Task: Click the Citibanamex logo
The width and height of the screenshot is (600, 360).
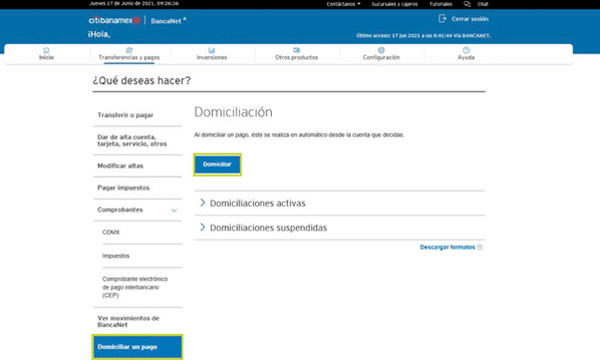Action: [114, 20]
